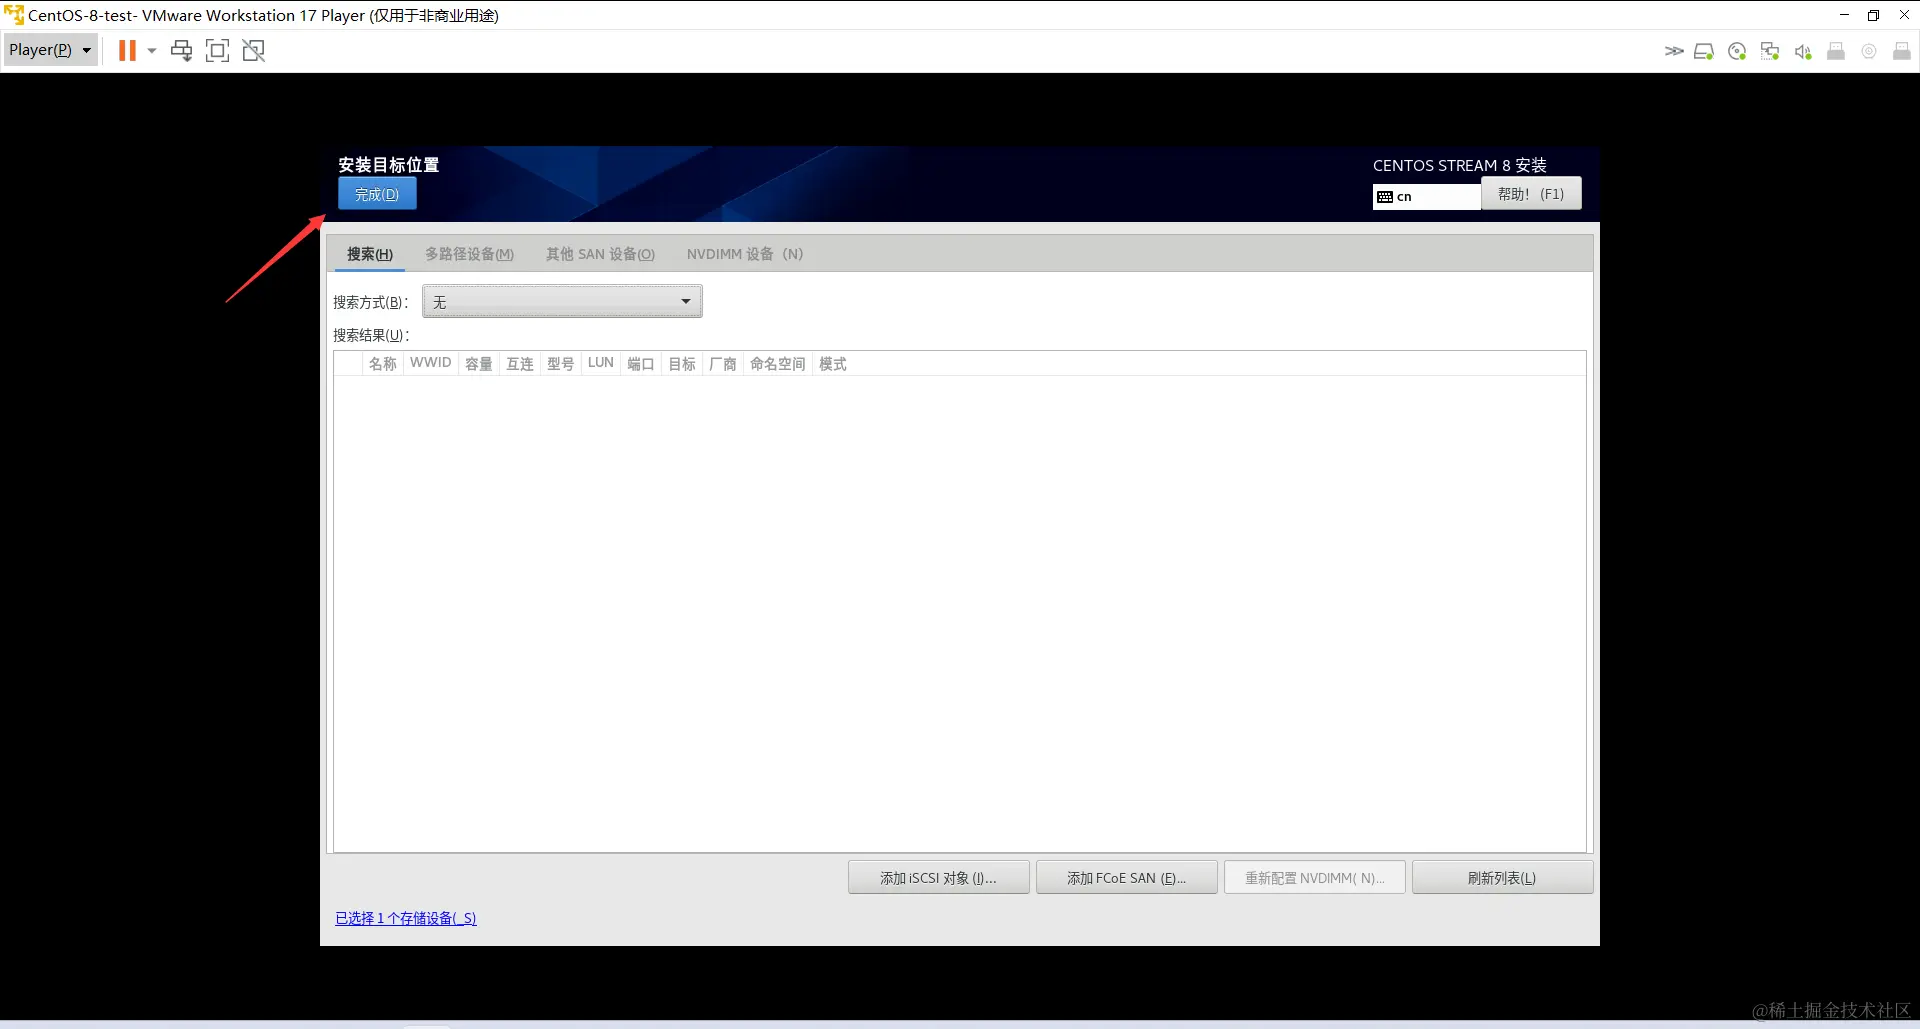
Task: Click 添加 FCoE SAN (E)... button
Action: pos(1126,878)
